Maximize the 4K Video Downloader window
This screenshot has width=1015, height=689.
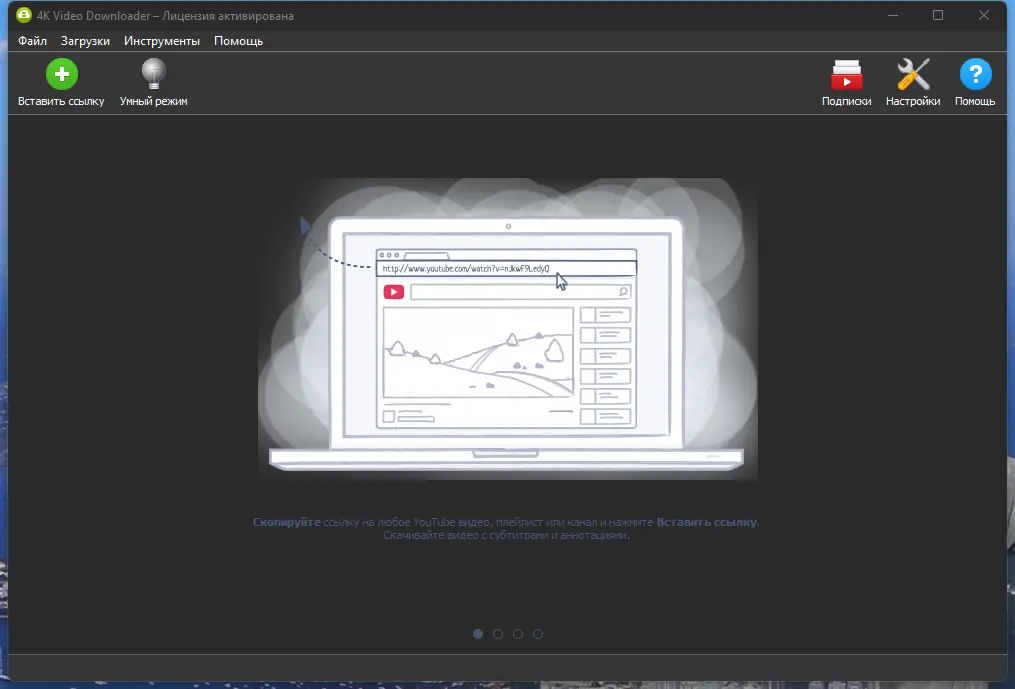[x=938, y=15]
